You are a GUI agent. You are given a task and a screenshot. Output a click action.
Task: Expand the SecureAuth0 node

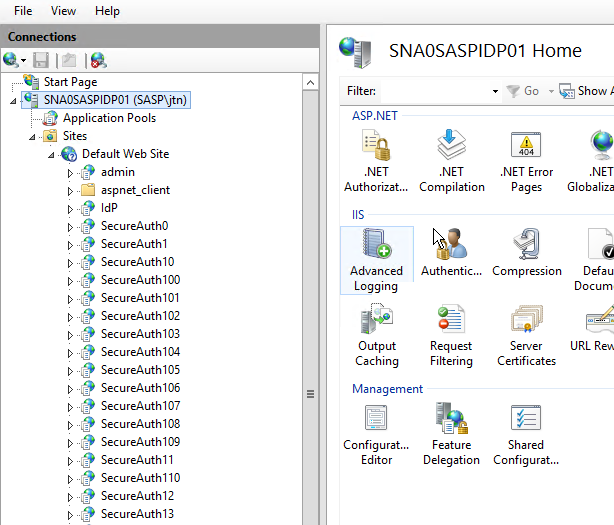[70, 227]
